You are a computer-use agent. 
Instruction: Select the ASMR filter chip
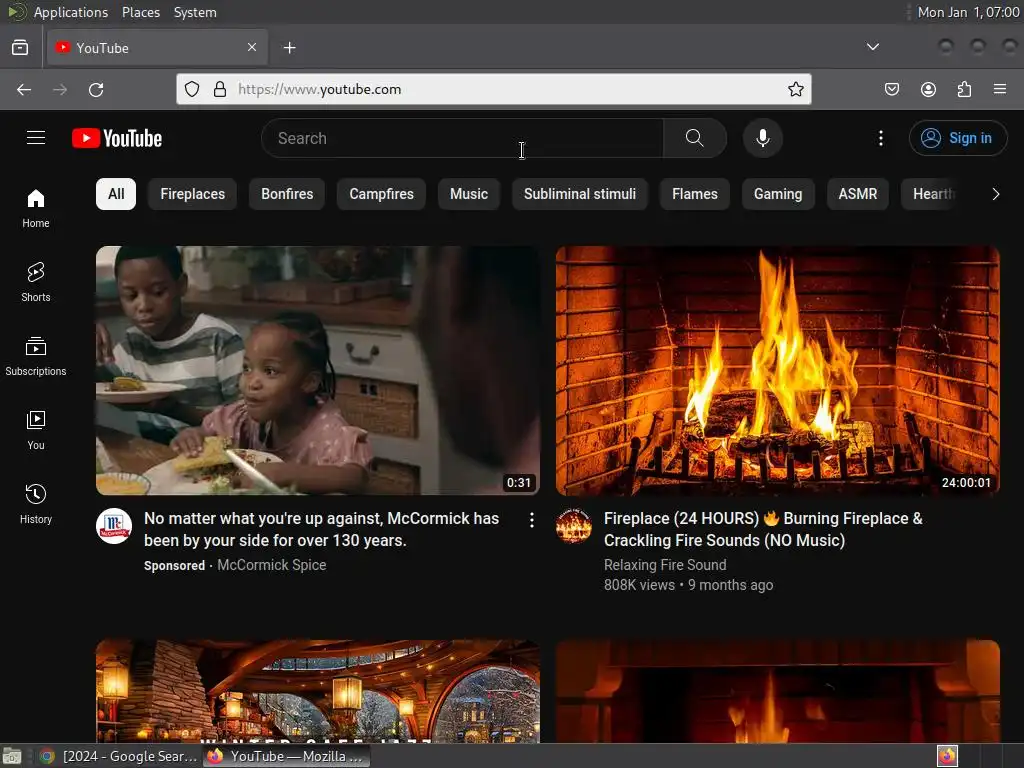(858, 194)
